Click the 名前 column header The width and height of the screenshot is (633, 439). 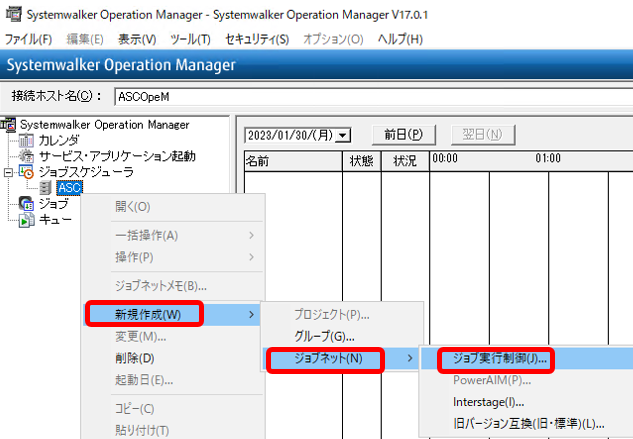click(293, 161)
